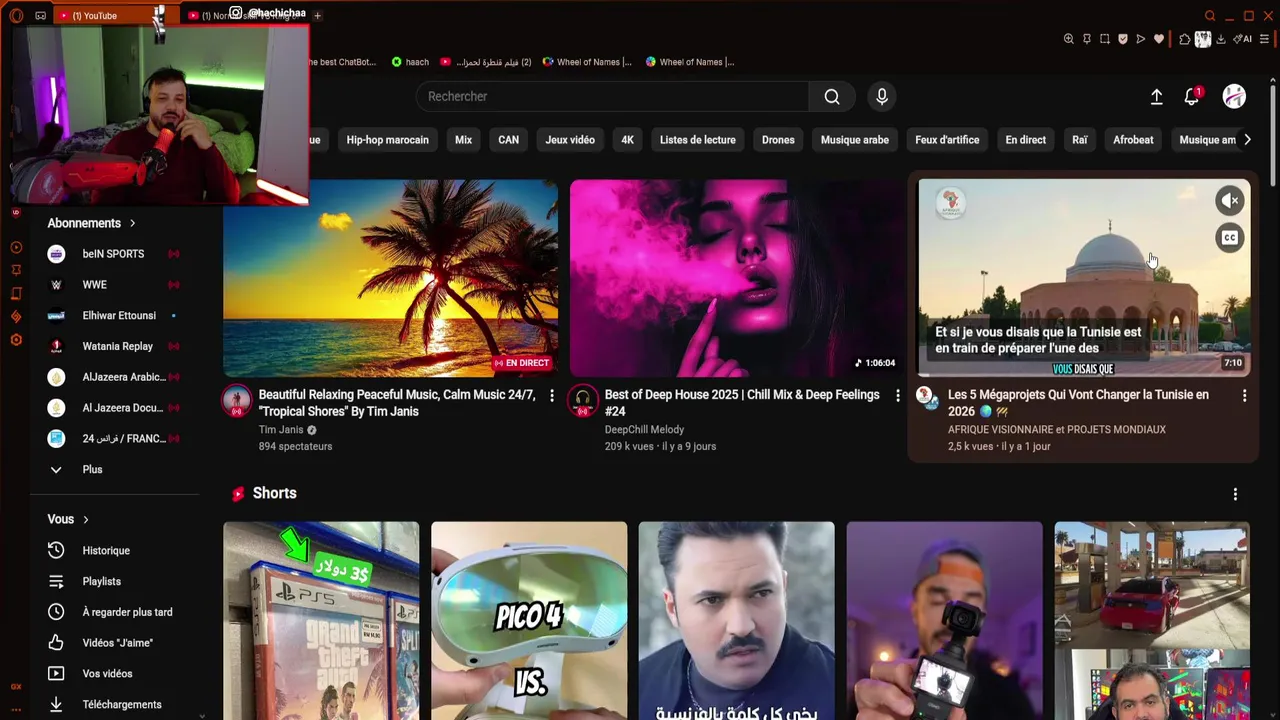Open the Shorts section three-dot menu

point(1235,494)
